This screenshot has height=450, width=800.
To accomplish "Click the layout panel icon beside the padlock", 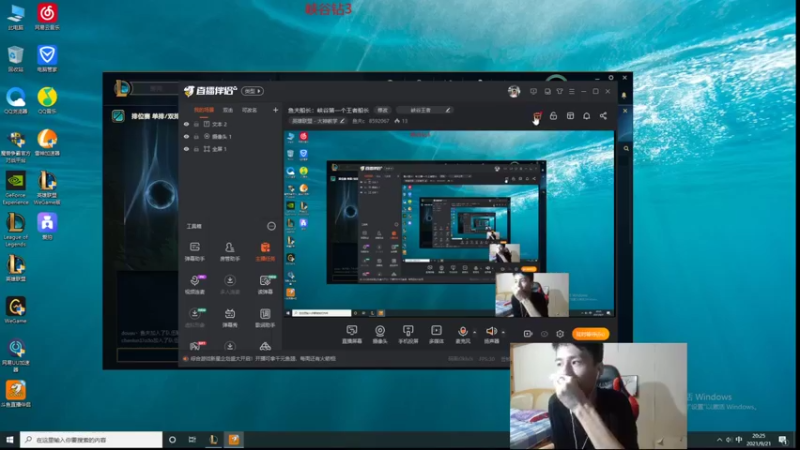I will pyautogui.click(x=570, y=116).
